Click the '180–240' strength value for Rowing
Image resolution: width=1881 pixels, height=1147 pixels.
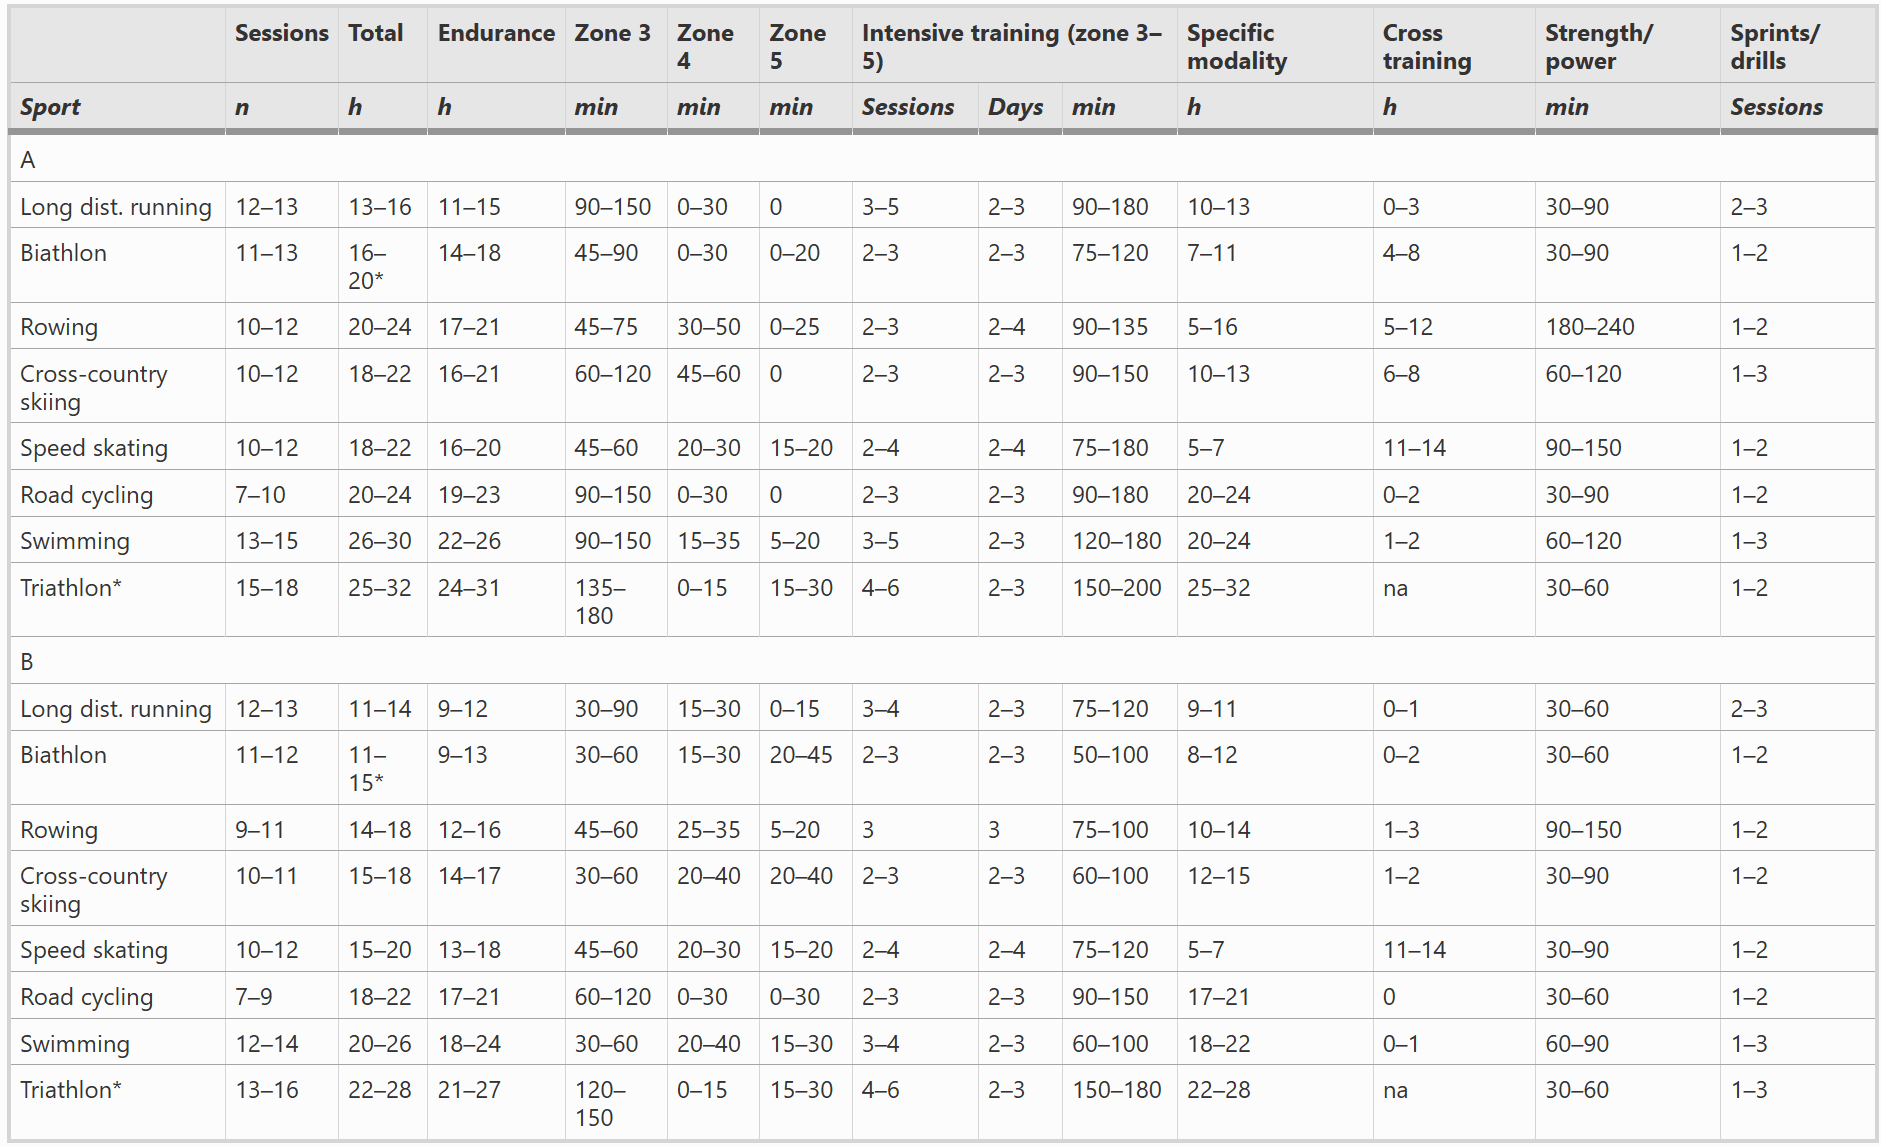pyautogui.click(x=1589, y=327)
